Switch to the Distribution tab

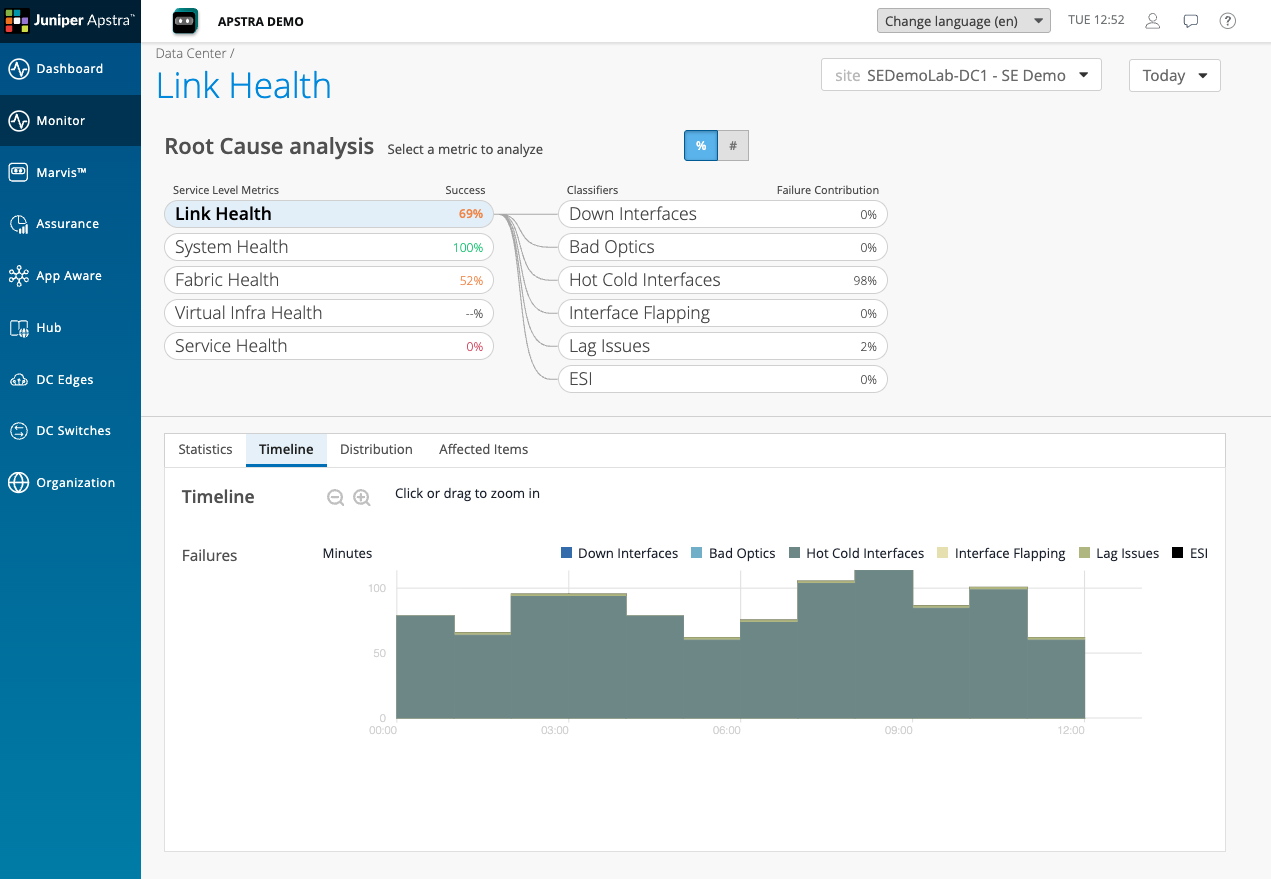coord(376,450)
